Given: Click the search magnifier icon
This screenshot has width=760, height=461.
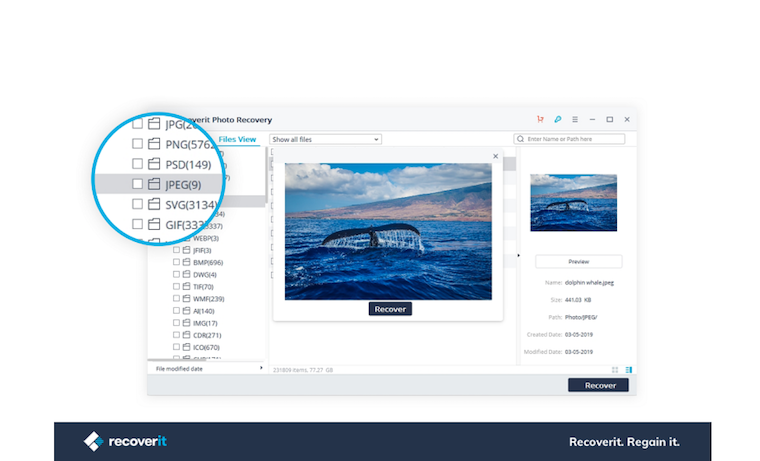Looking at the screenshot, I should click(521, 139).
